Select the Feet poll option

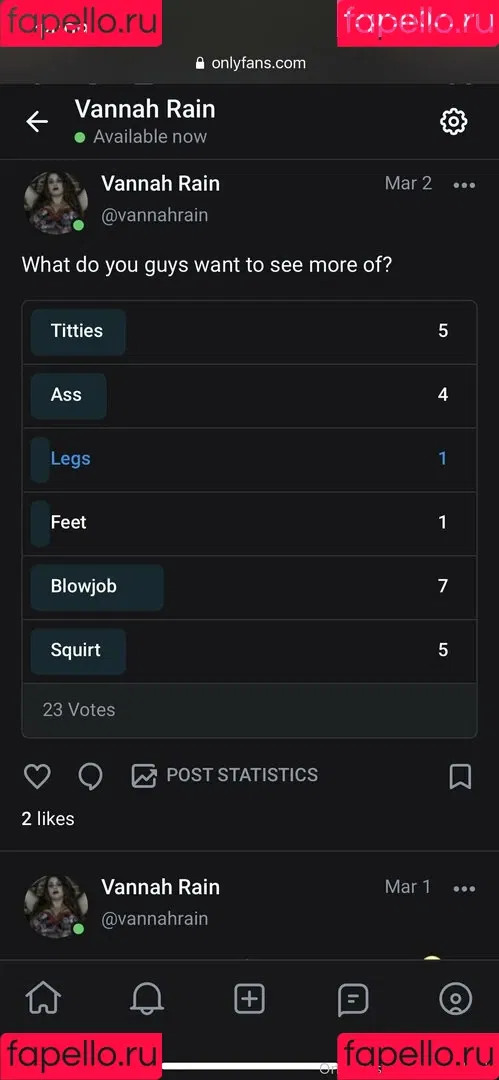click(250, 523)
